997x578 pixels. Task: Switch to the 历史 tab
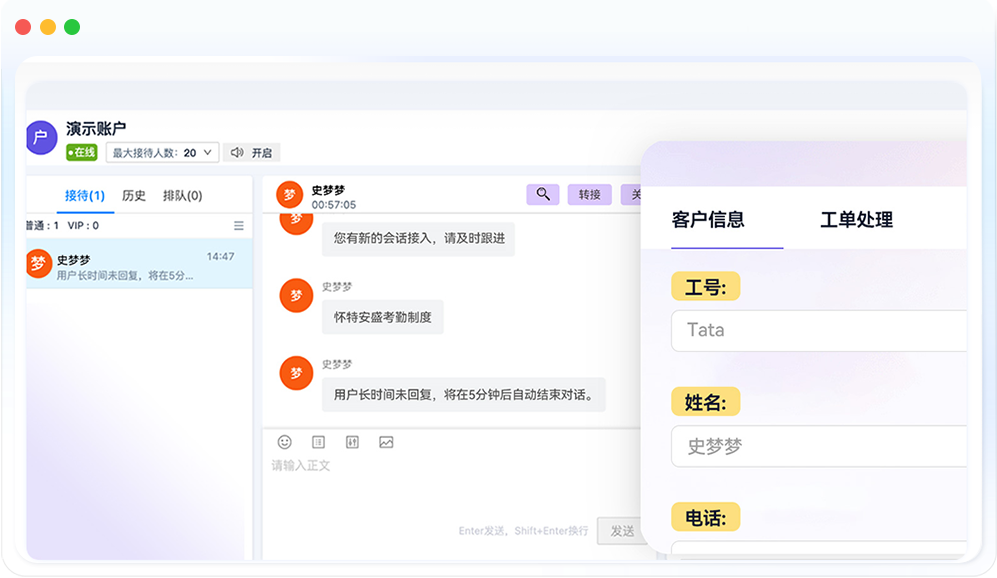click(x=134, y=196)
